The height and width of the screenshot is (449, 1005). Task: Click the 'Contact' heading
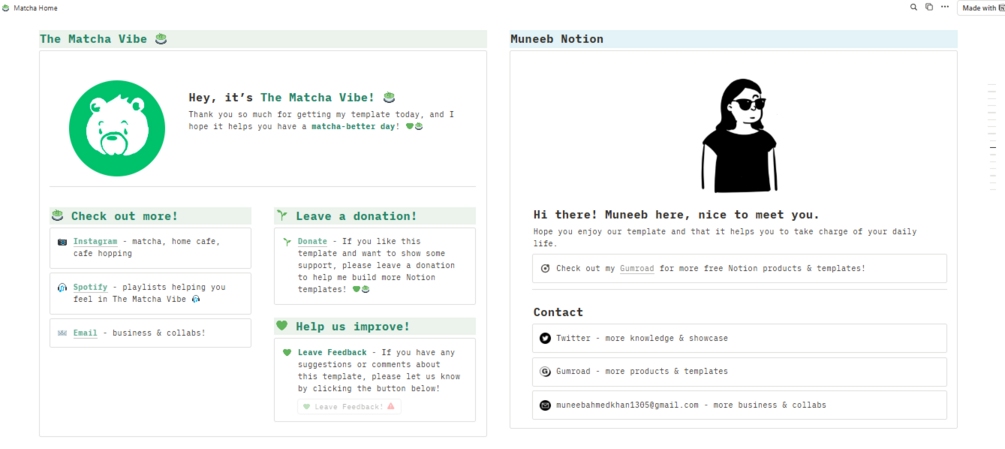[x=558, y=313]
